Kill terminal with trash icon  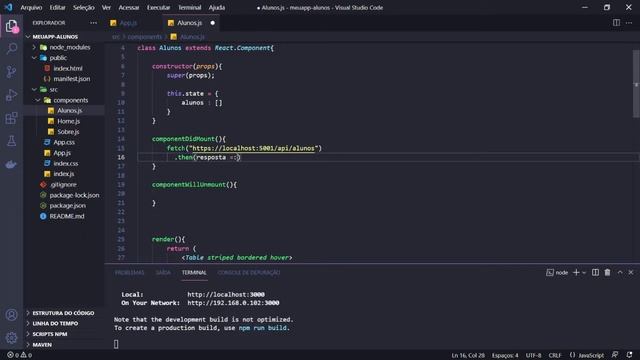(607, 272)
